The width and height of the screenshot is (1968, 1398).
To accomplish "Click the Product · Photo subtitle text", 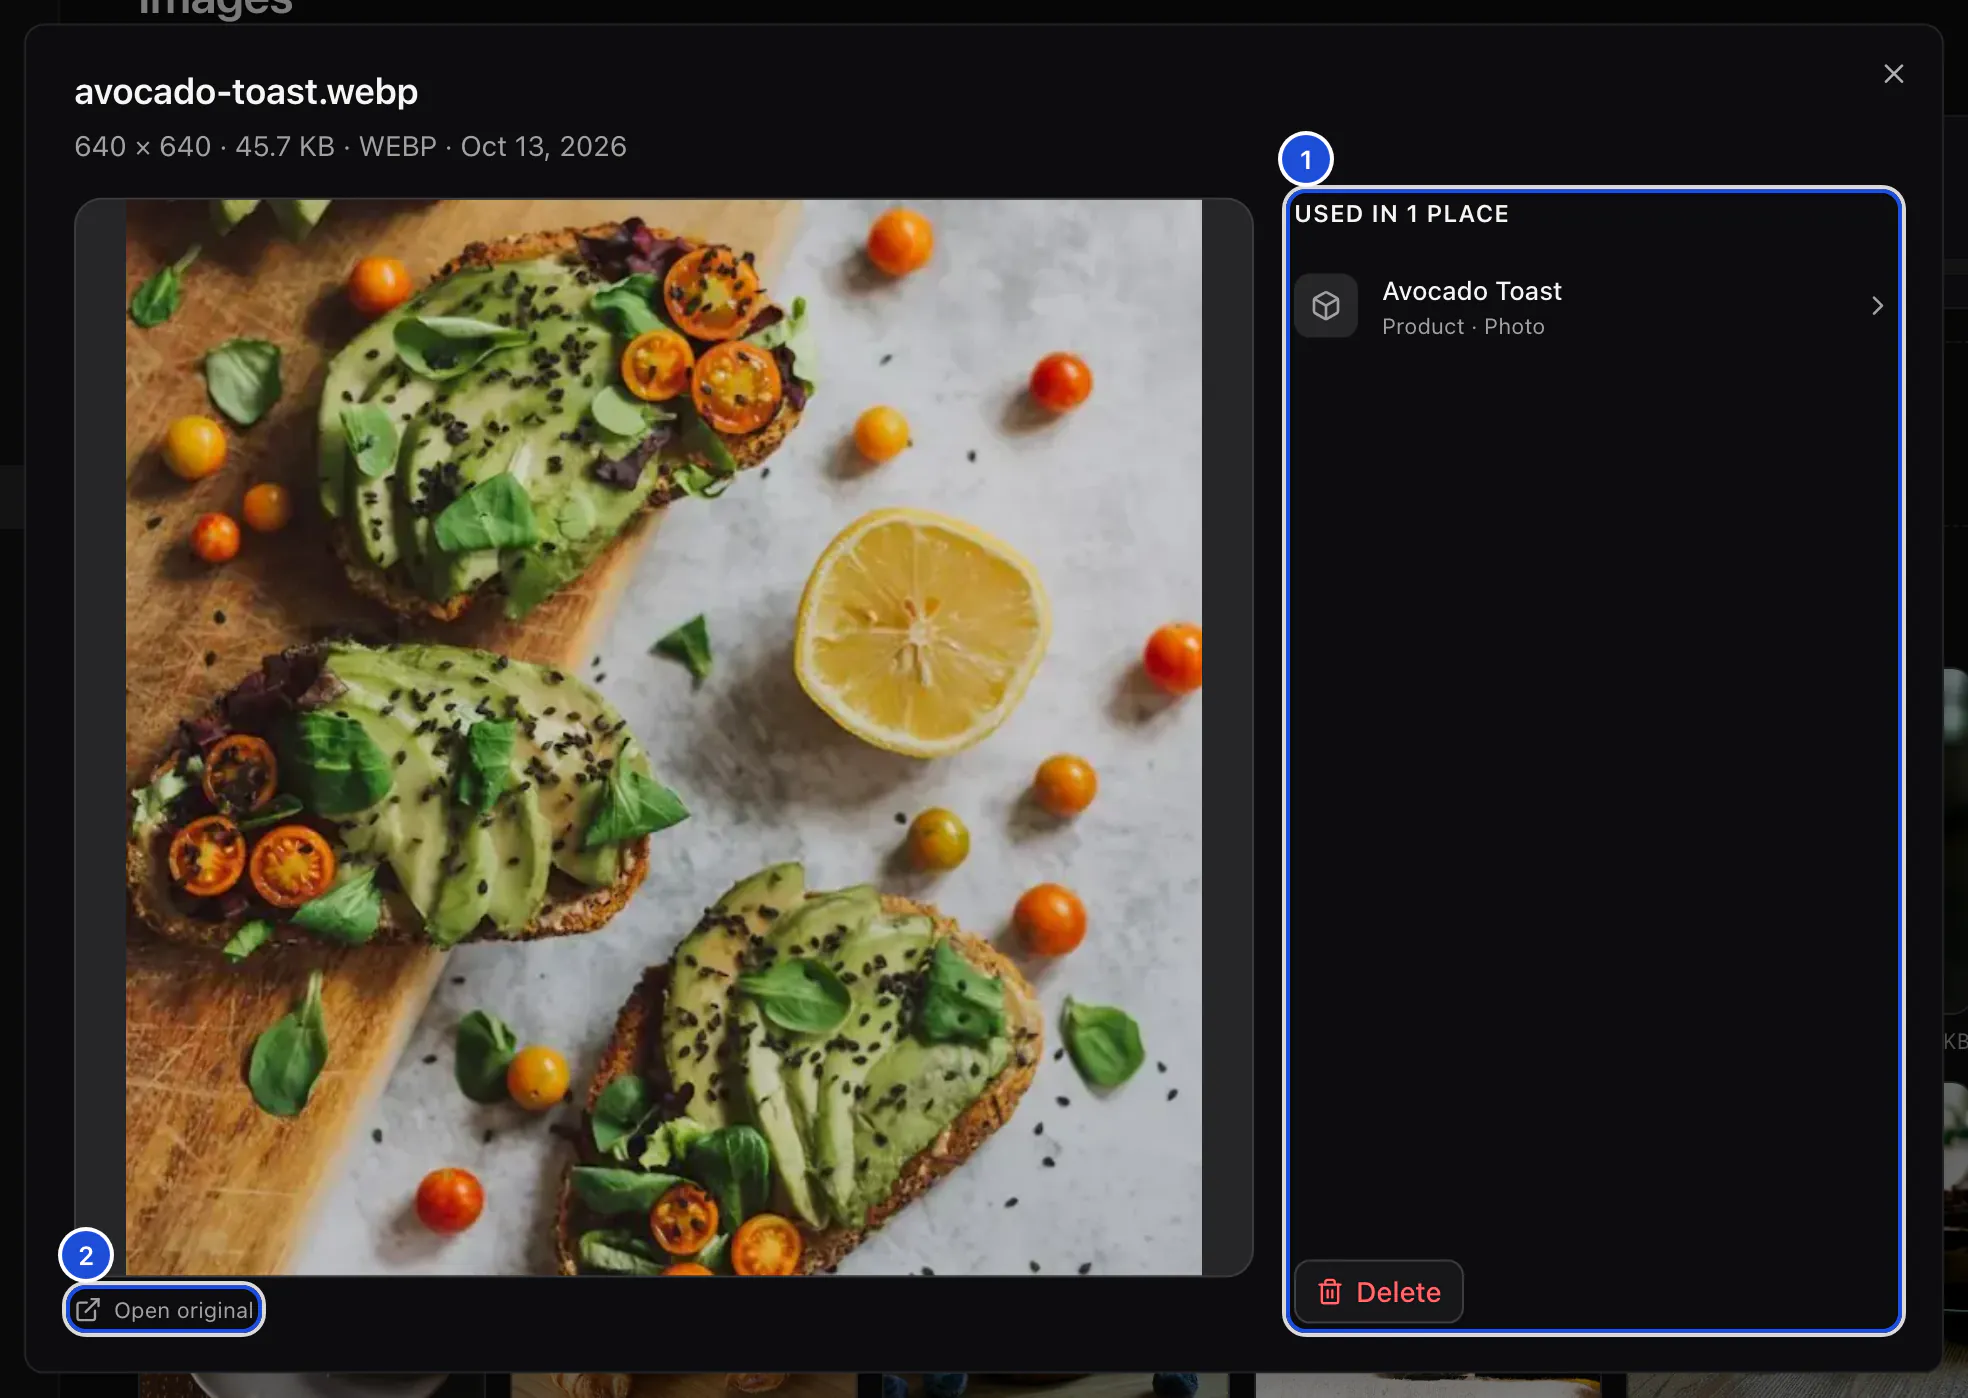I will (1463, 327).
